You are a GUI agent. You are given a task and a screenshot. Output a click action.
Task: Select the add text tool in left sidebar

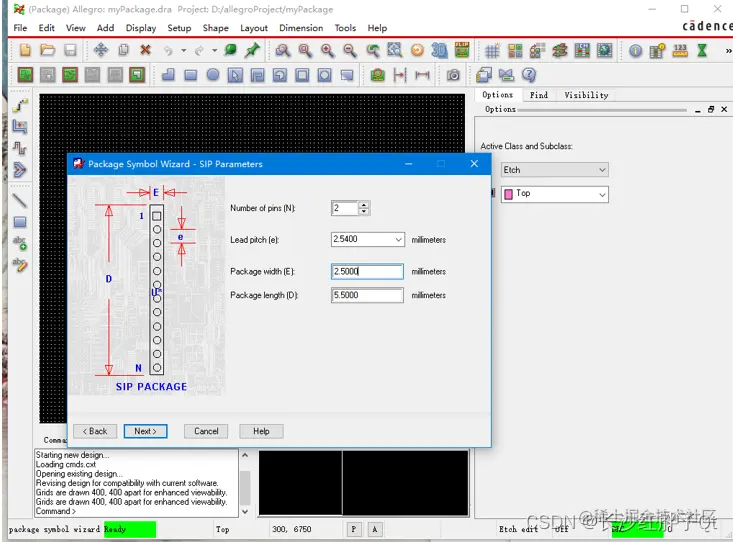(x=20, y=243)
